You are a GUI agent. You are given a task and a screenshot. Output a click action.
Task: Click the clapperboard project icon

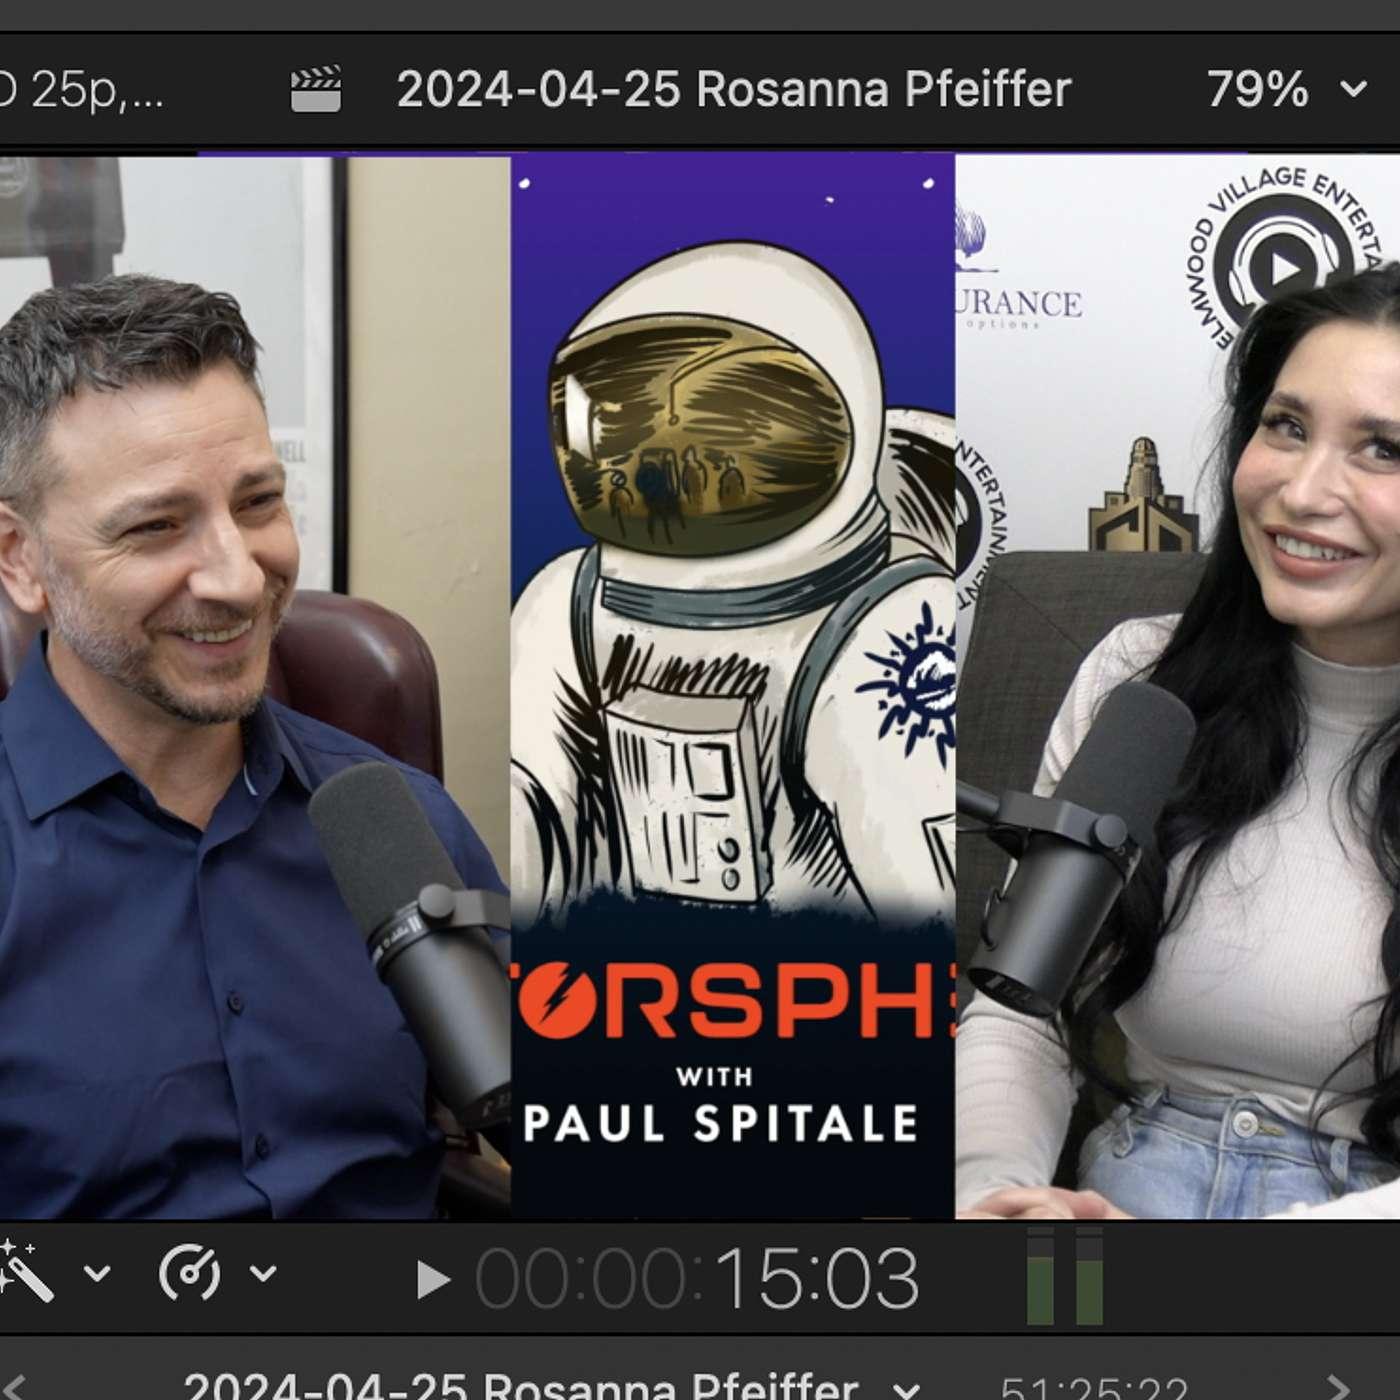click(315, 90)
